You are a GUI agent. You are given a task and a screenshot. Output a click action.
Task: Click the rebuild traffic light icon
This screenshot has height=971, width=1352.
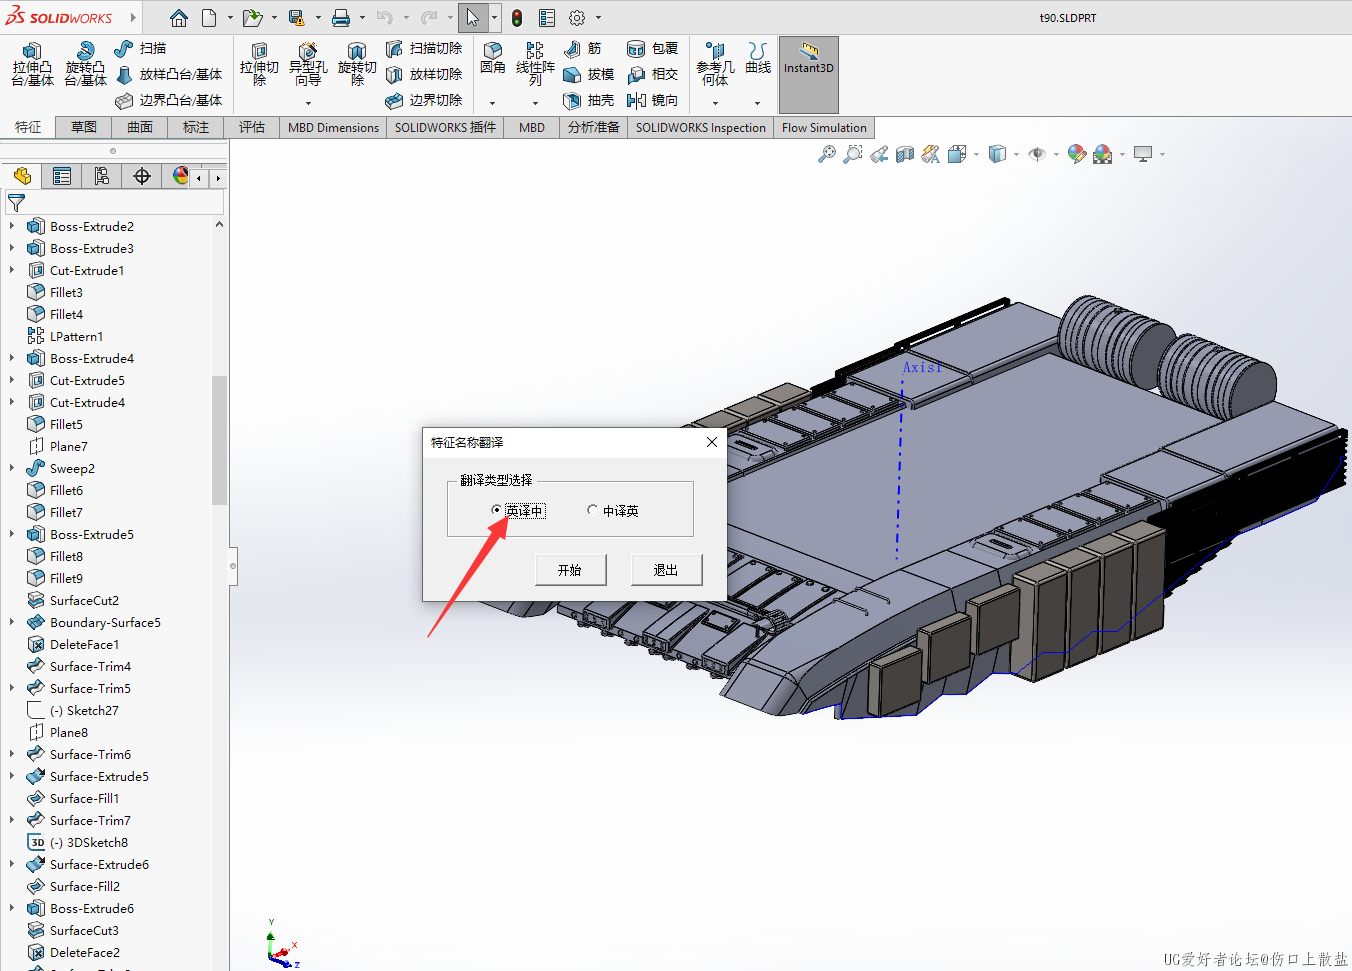coord(517,18)
